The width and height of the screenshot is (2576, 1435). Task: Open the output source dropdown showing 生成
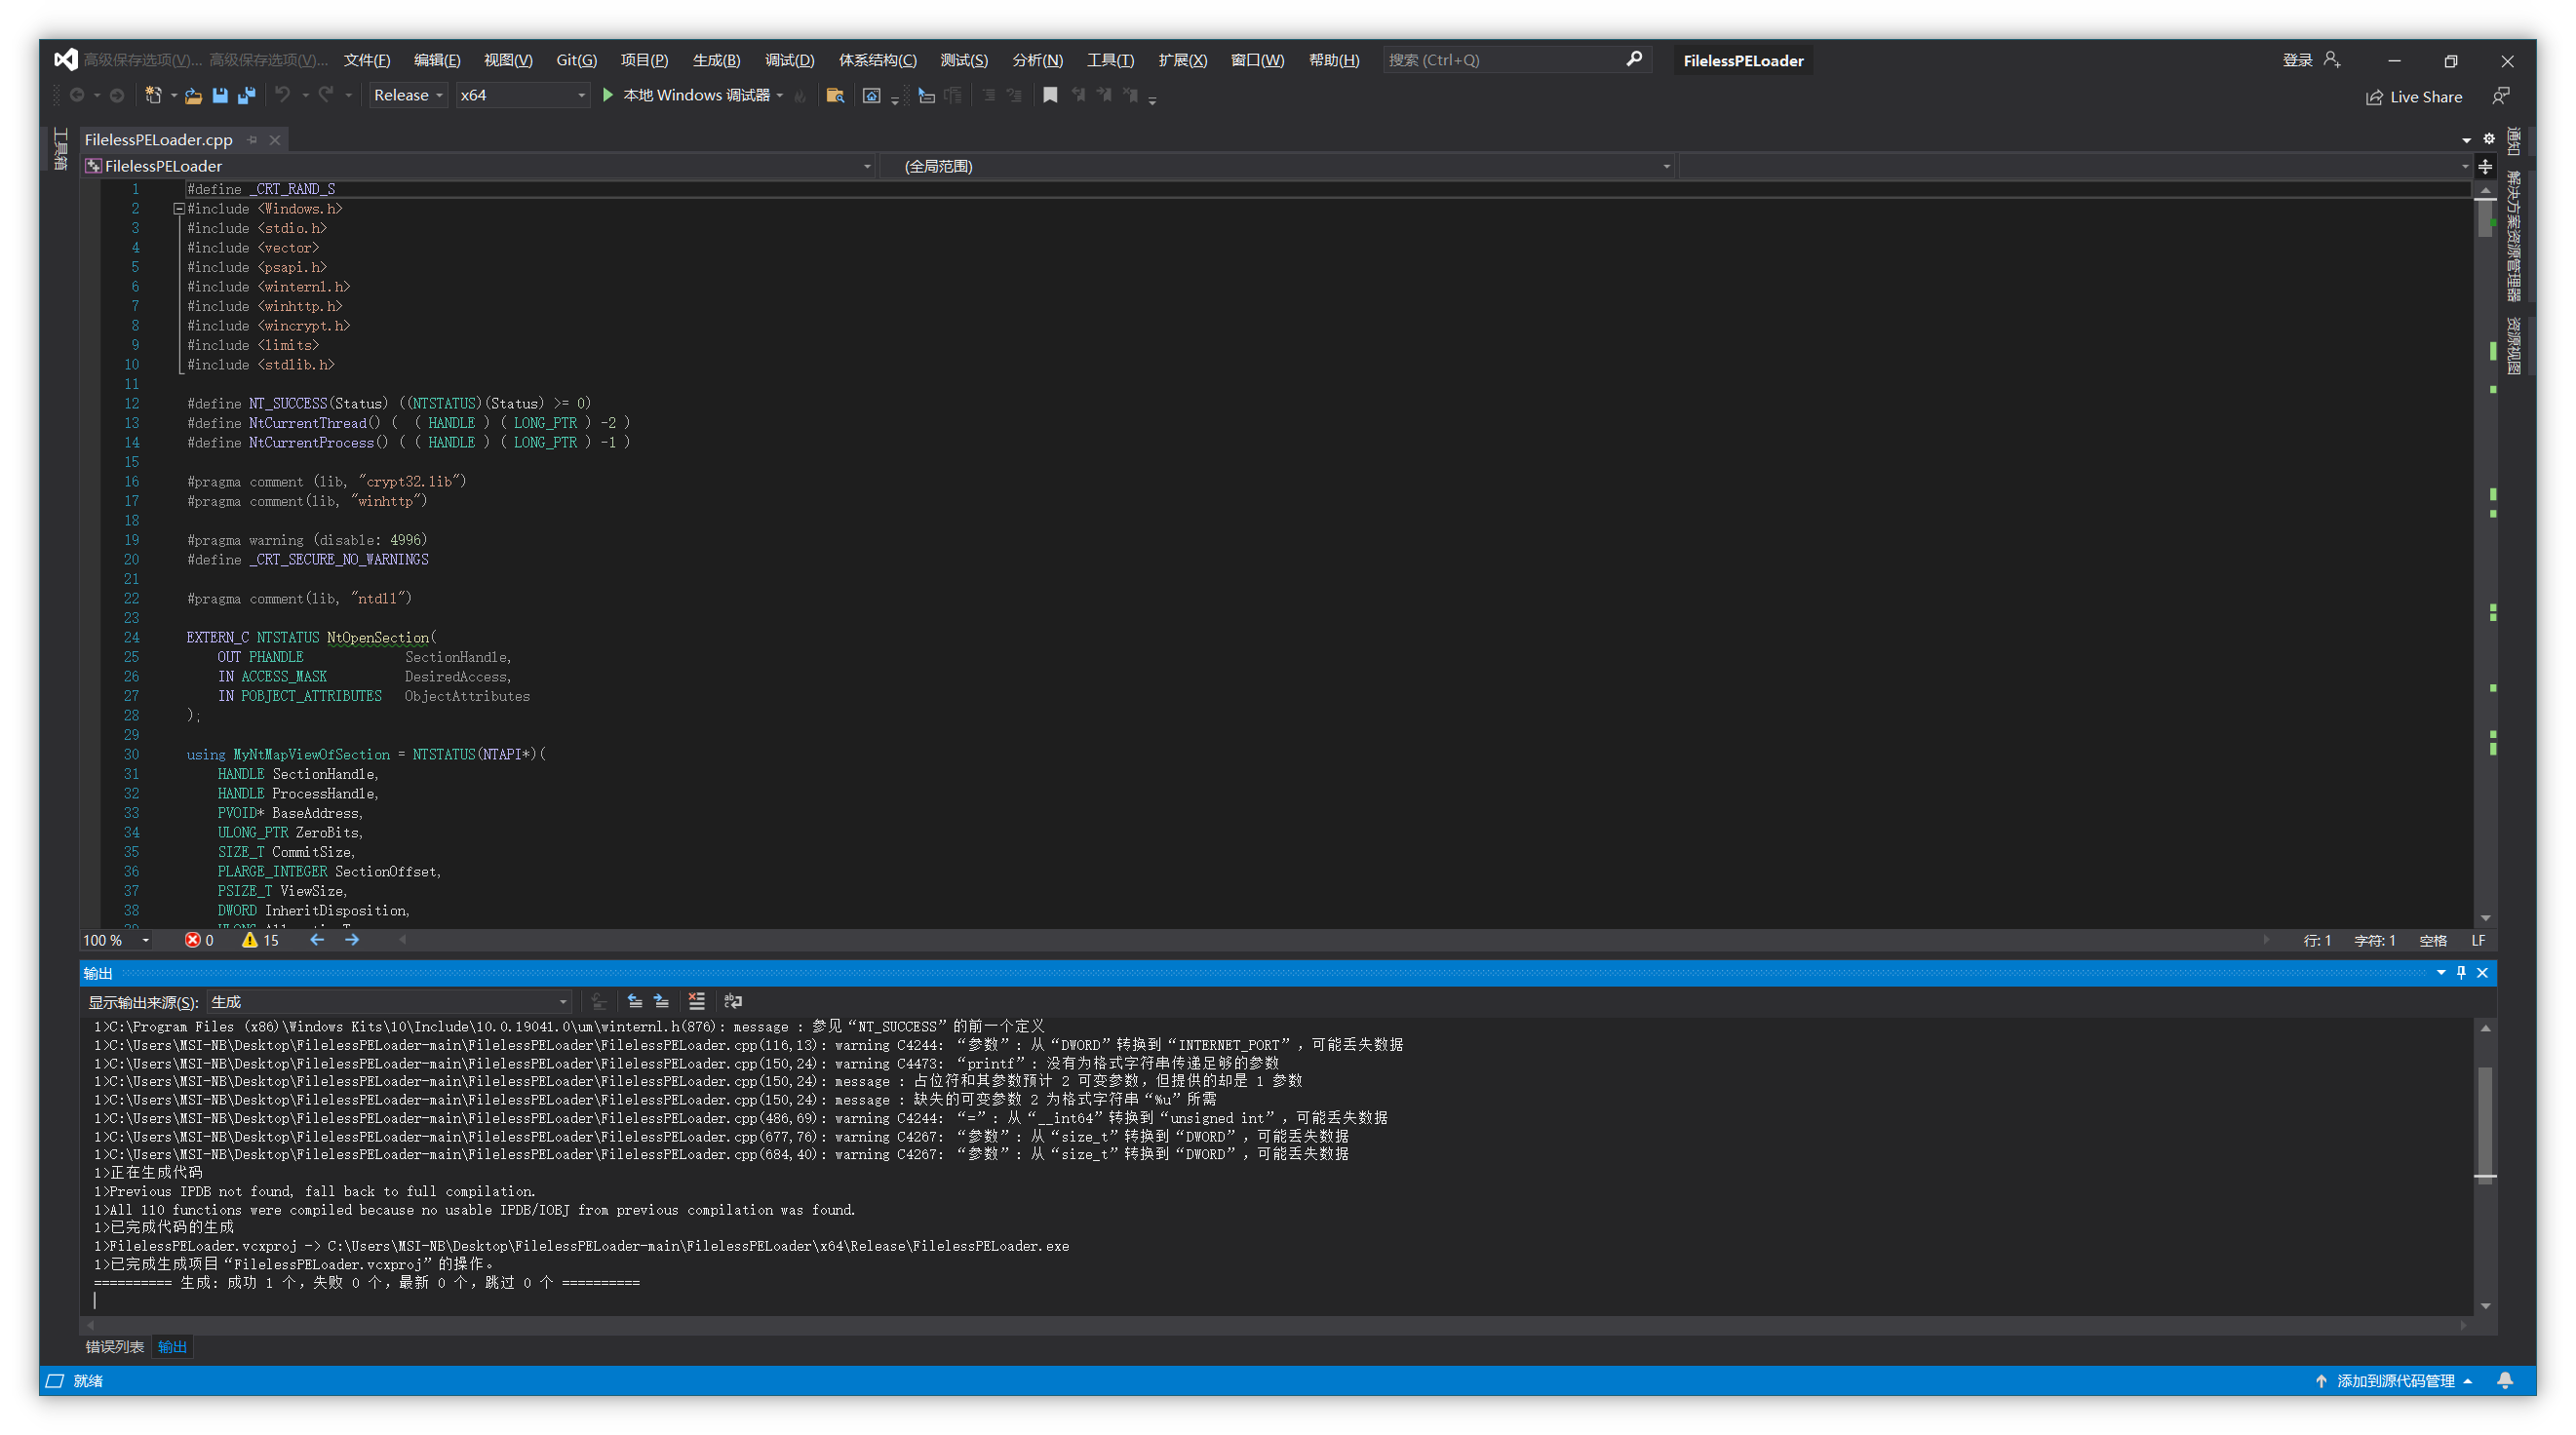(x=389, y=1001)
